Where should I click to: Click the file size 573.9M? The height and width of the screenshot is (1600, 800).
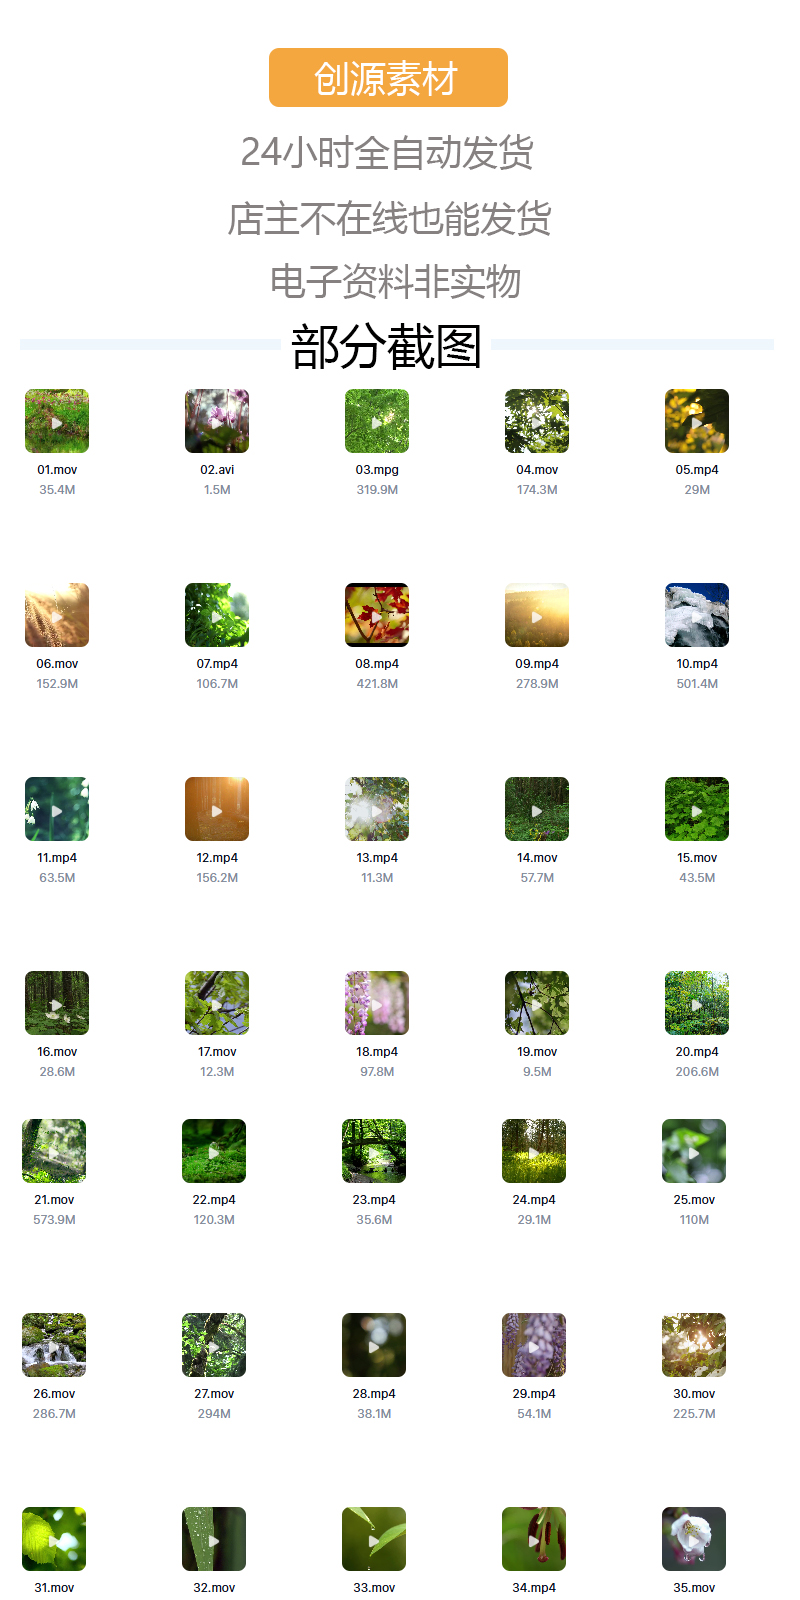click(x=54, y=1219)
